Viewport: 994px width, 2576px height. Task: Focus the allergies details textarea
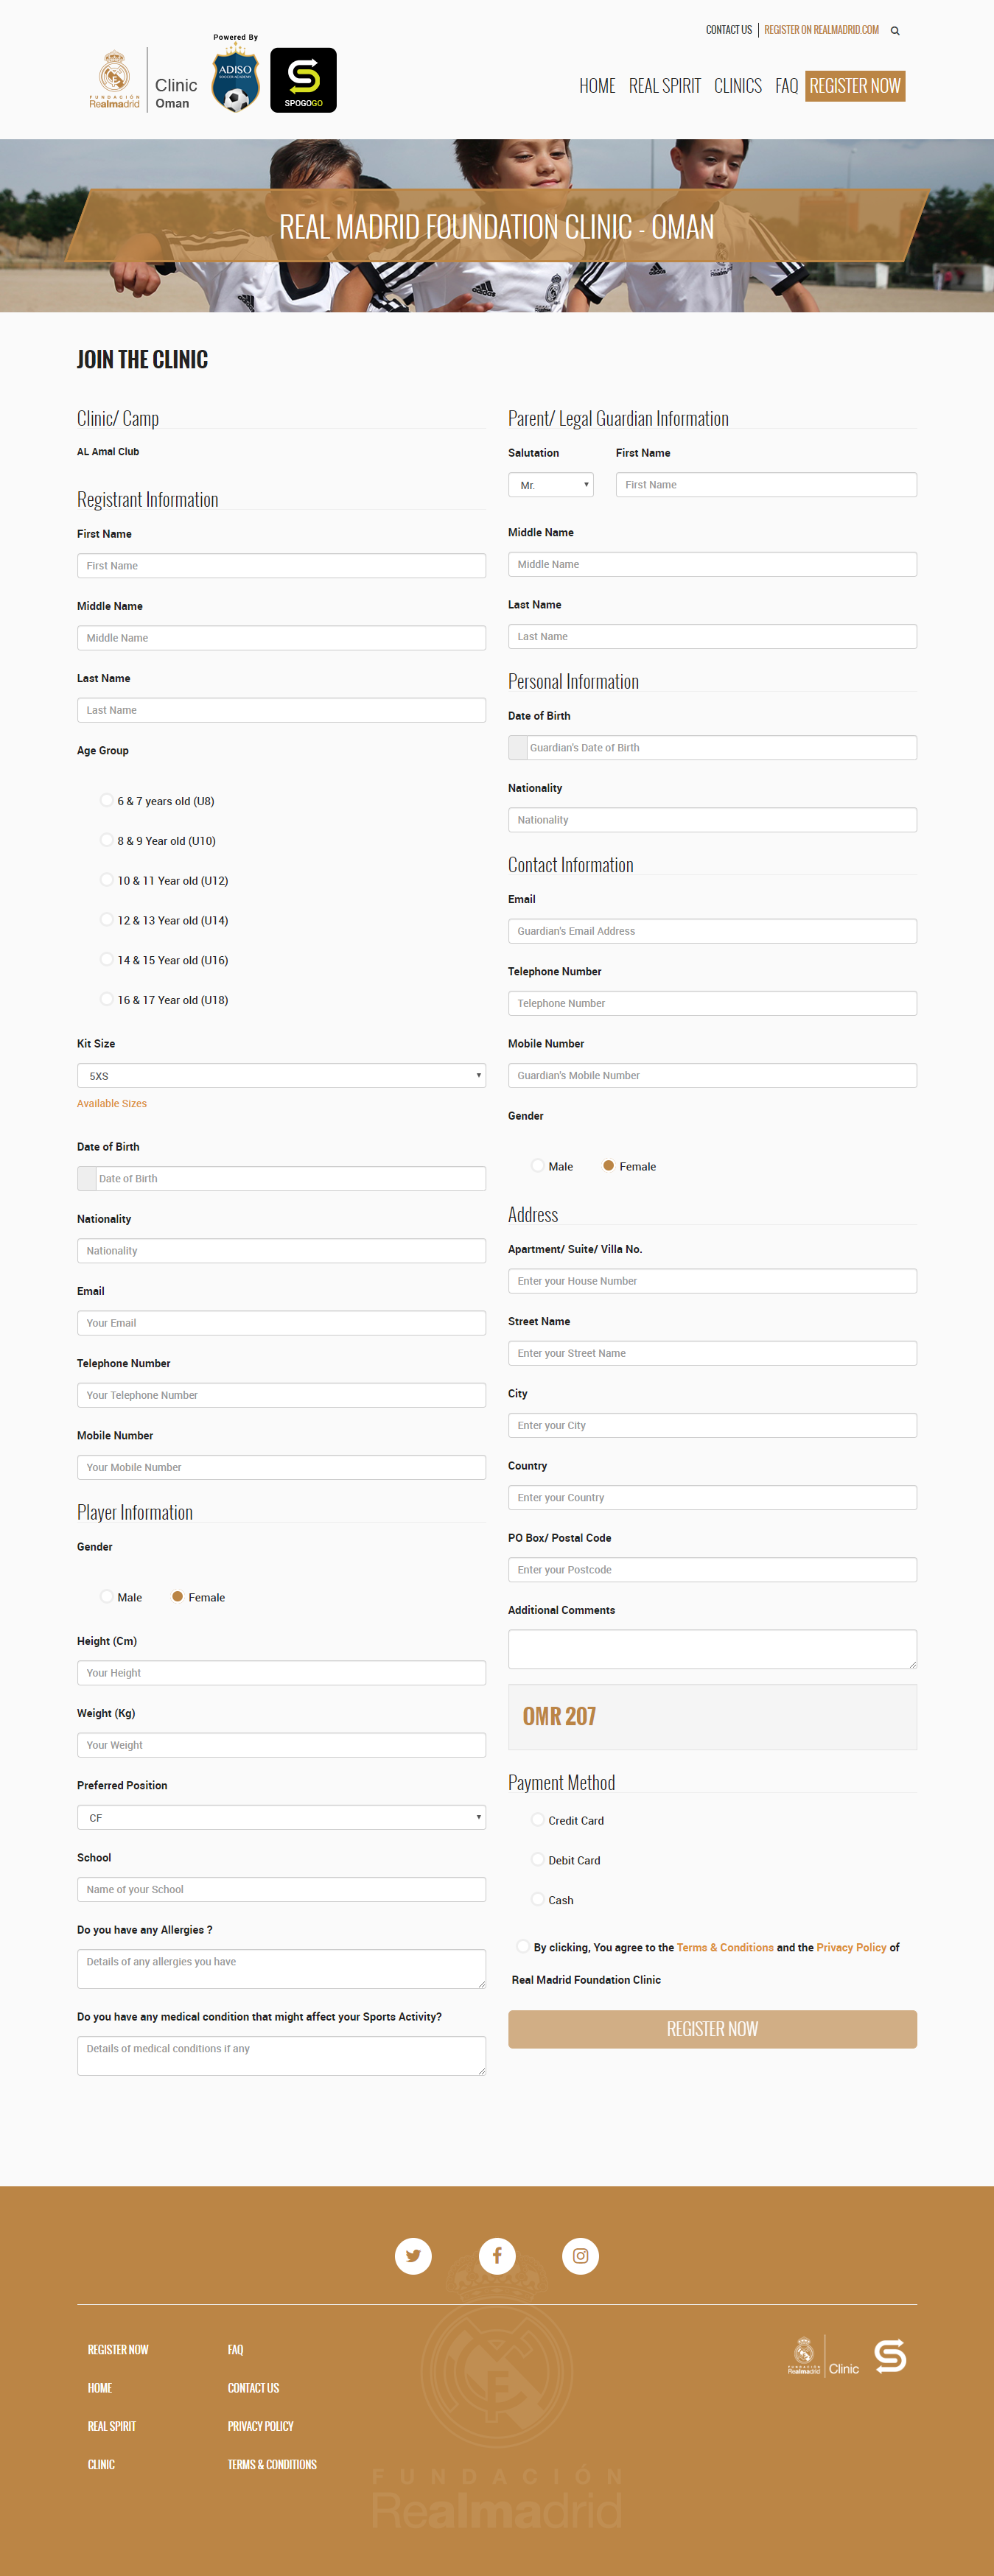(x=281, y=1968)
